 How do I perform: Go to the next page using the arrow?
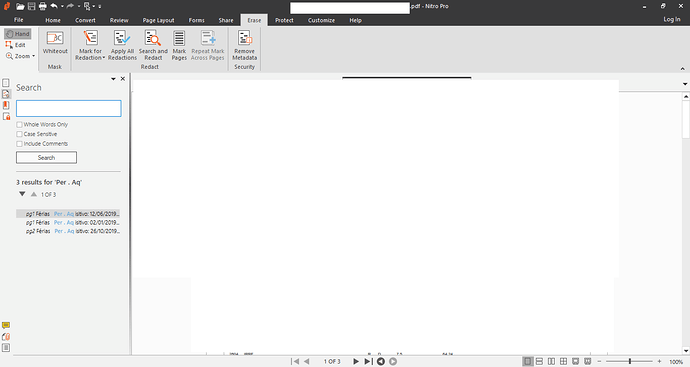(x=356, y=361)
